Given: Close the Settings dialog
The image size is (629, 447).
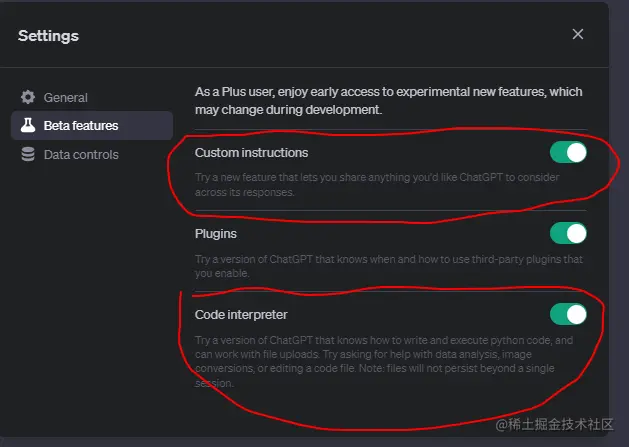Looking at the screenshot, I should 578,34.
